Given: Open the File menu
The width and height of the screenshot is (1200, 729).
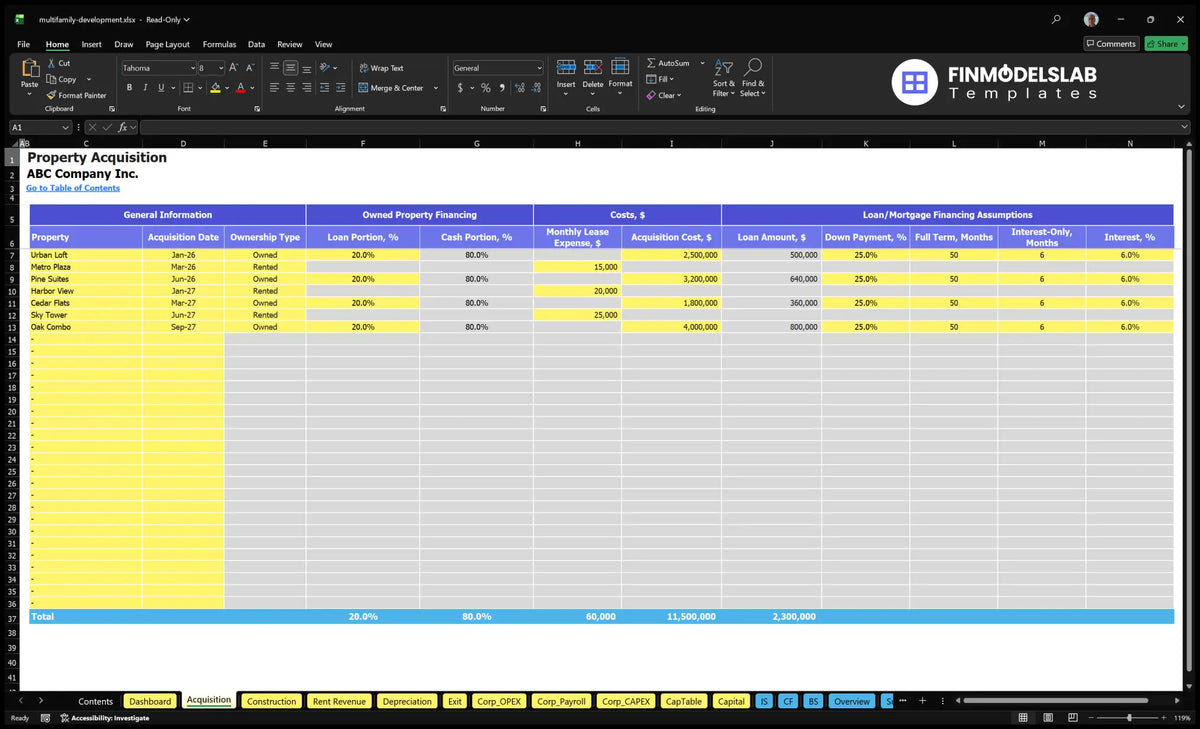Looking at the screenshot, I should (x=23, y=44).
